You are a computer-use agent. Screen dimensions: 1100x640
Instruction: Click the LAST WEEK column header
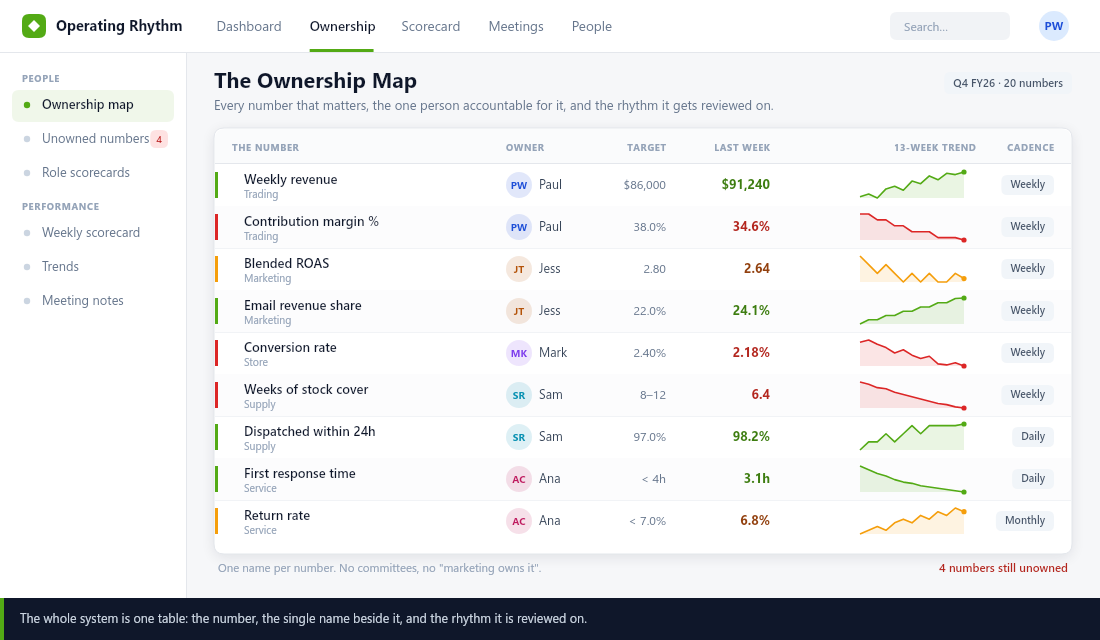click(x=742, y=148)
